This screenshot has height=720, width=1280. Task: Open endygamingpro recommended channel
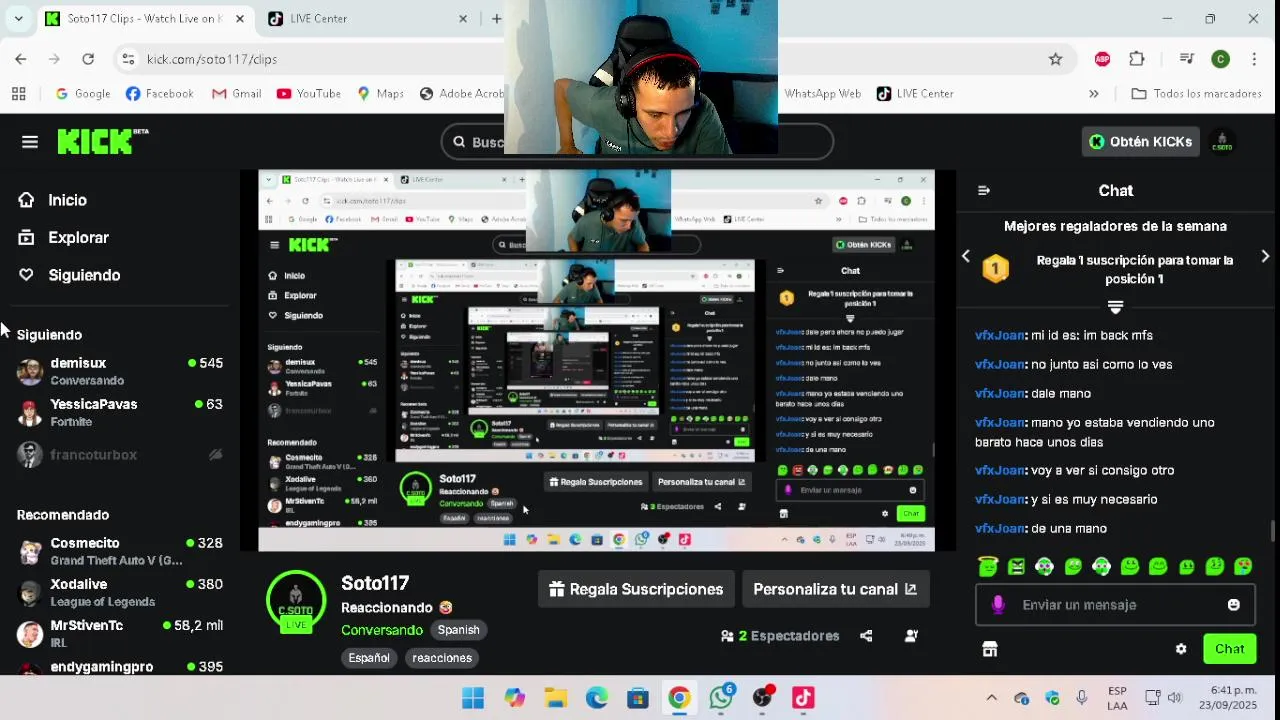[x=120, y=667]
